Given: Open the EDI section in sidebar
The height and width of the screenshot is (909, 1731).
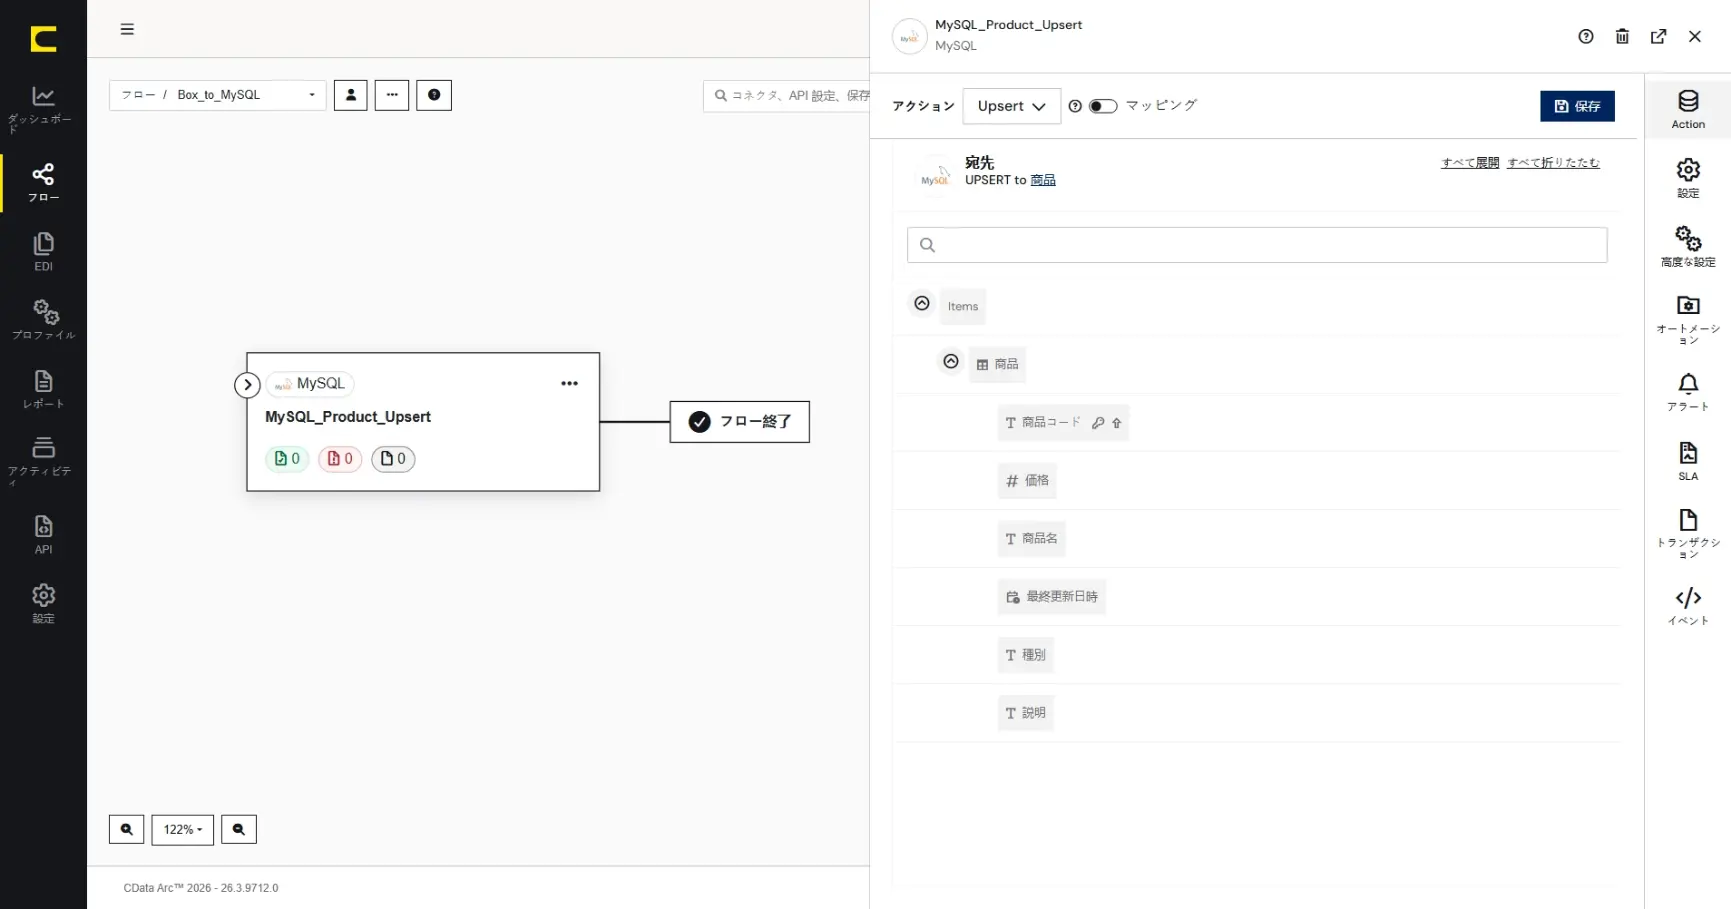Looking at the screenshot, I should pyautogui.click(x=43, y=252).
